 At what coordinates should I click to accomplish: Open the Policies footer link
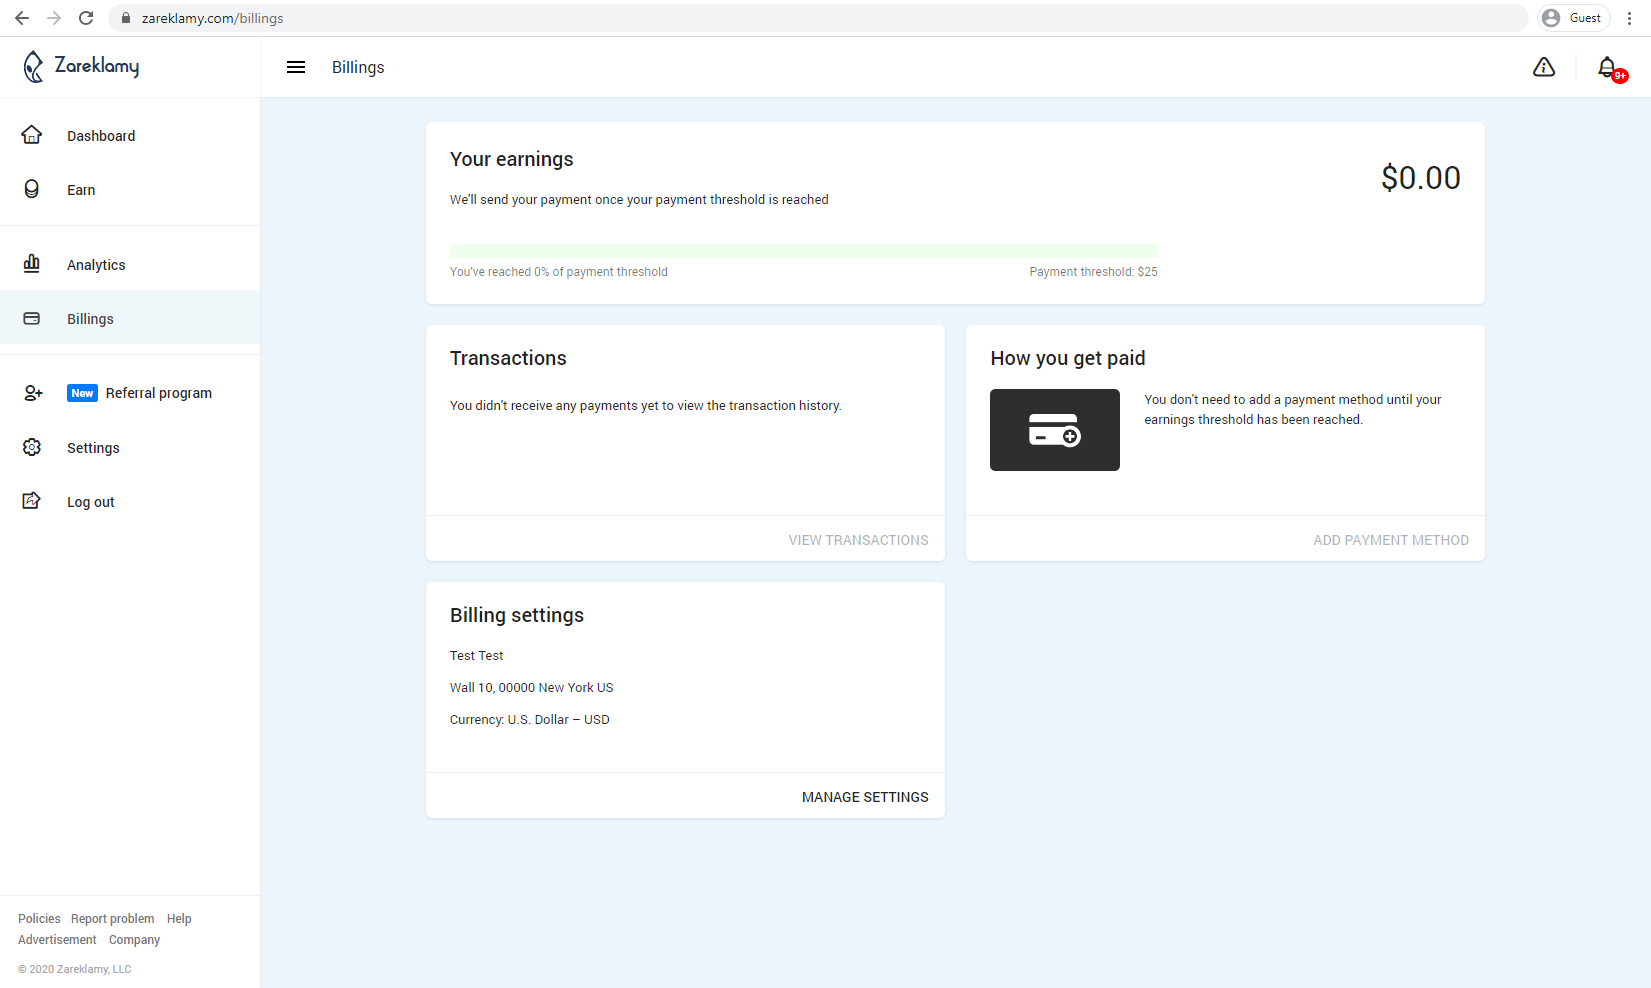39,919
